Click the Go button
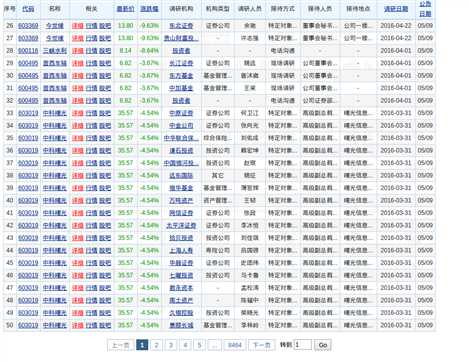Screen dimensions: 469x362 [x=323, y=345]
